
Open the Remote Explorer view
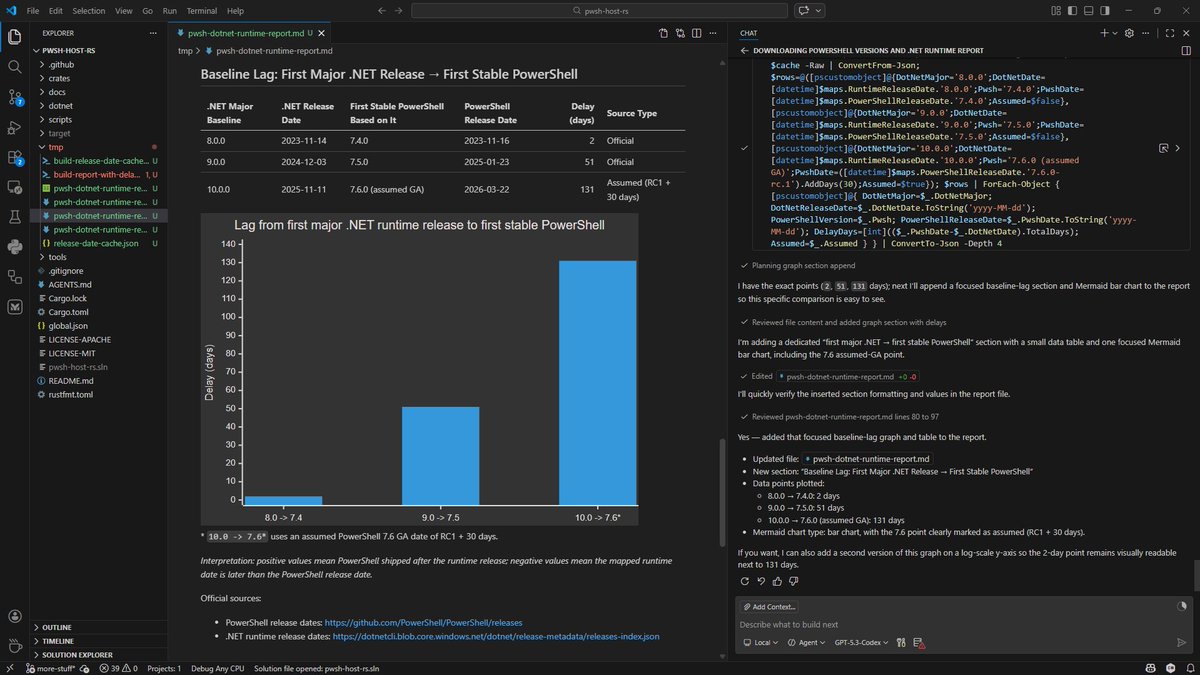15,188
